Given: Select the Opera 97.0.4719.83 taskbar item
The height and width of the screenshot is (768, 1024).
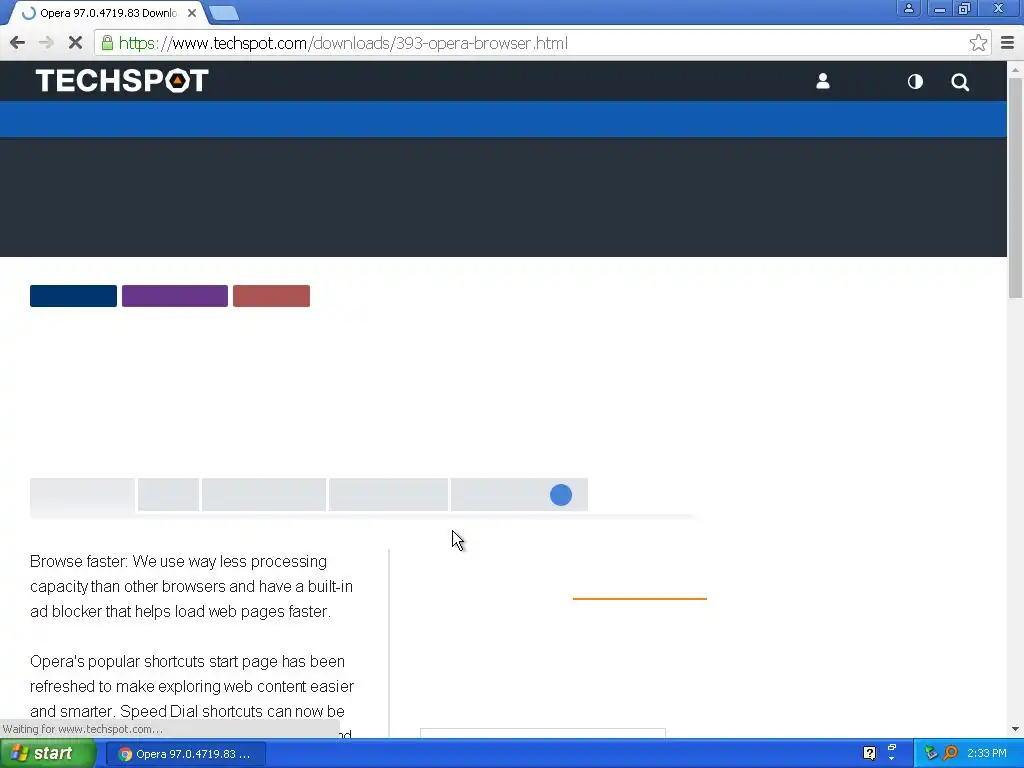Looking at the screenshot, I should (x=185, y=754).
